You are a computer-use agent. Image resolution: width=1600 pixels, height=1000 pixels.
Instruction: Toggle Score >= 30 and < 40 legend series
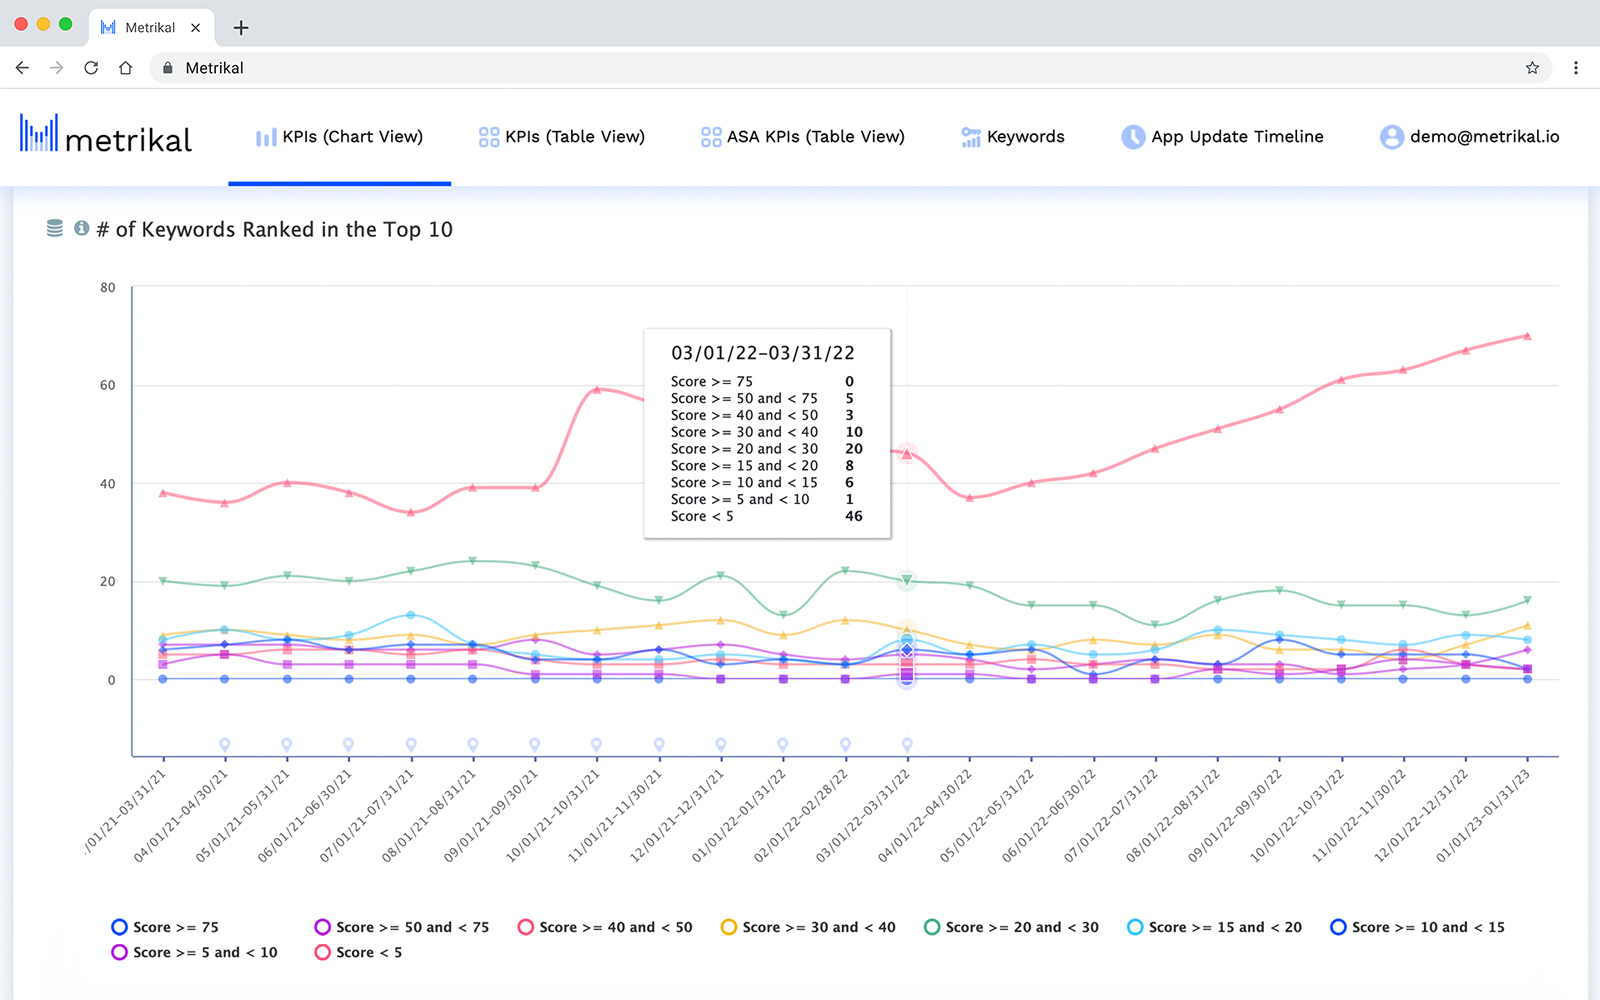coord(808,927)
